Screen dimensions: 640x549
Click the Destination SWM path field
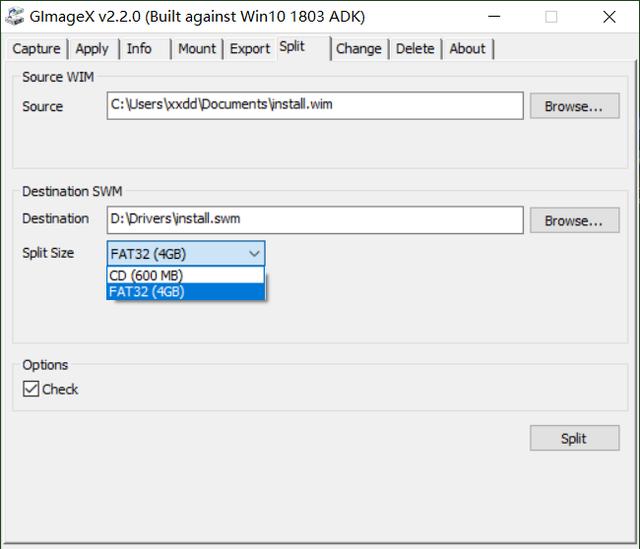315,220
